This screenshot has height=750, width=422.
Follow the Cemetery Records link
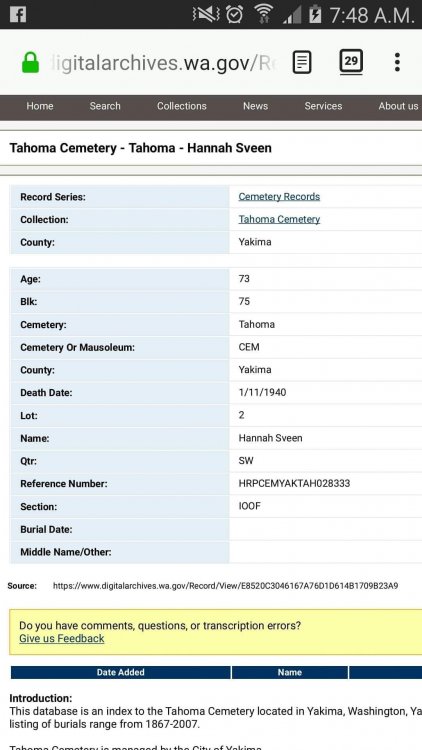(279, 197)
